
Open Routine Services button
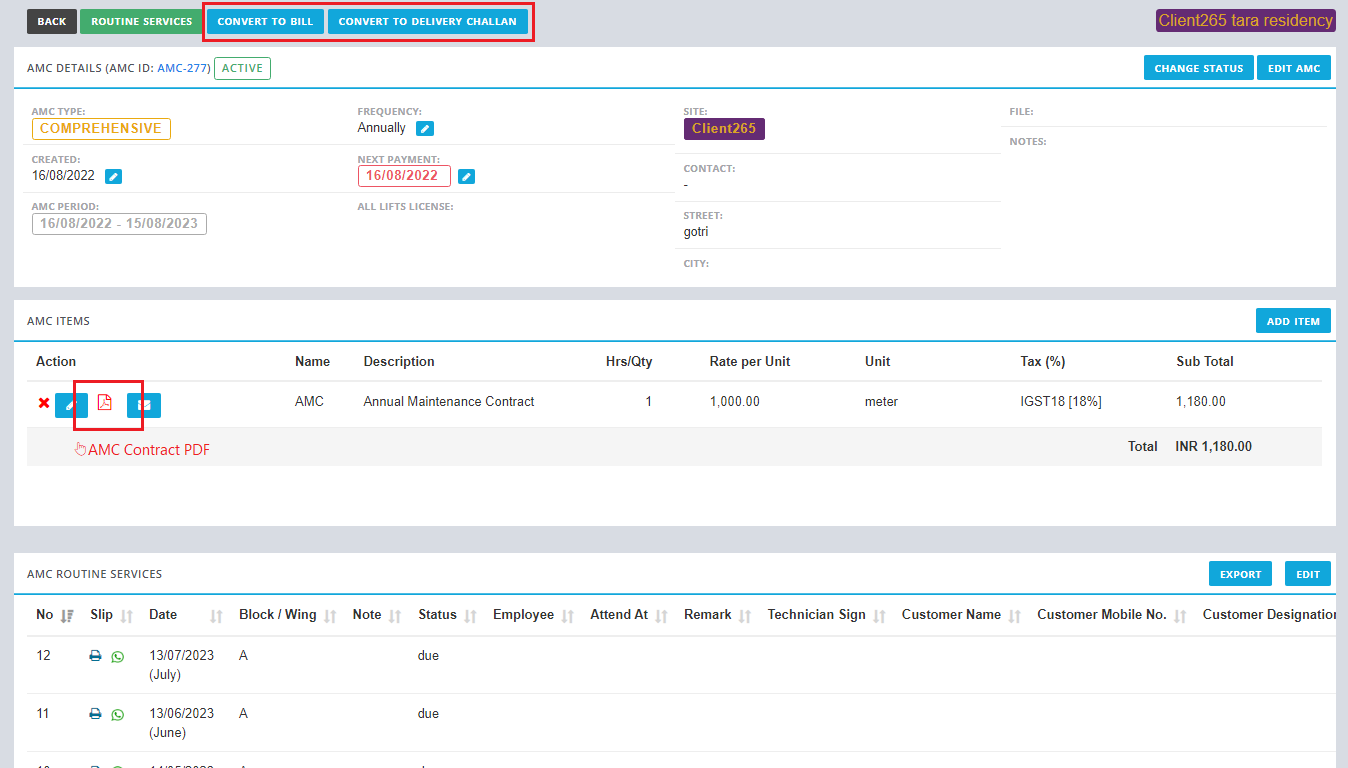[142, 22]
